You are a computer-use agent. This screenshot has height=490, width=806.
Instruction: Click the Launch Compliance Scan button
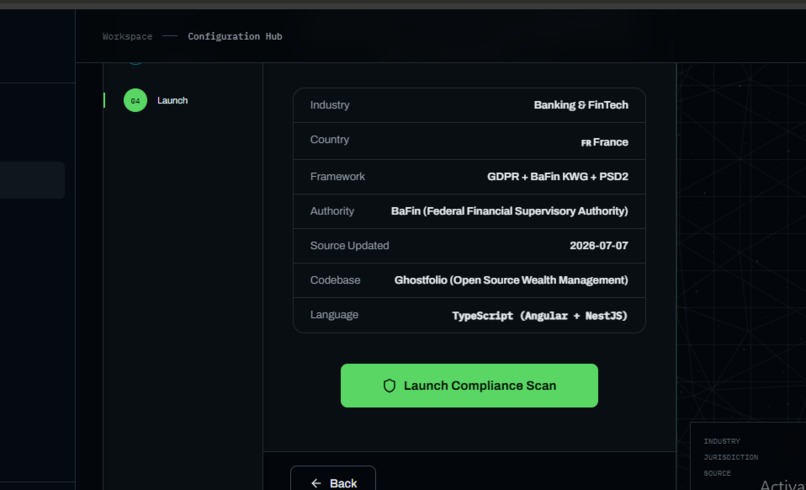[469, 386]
